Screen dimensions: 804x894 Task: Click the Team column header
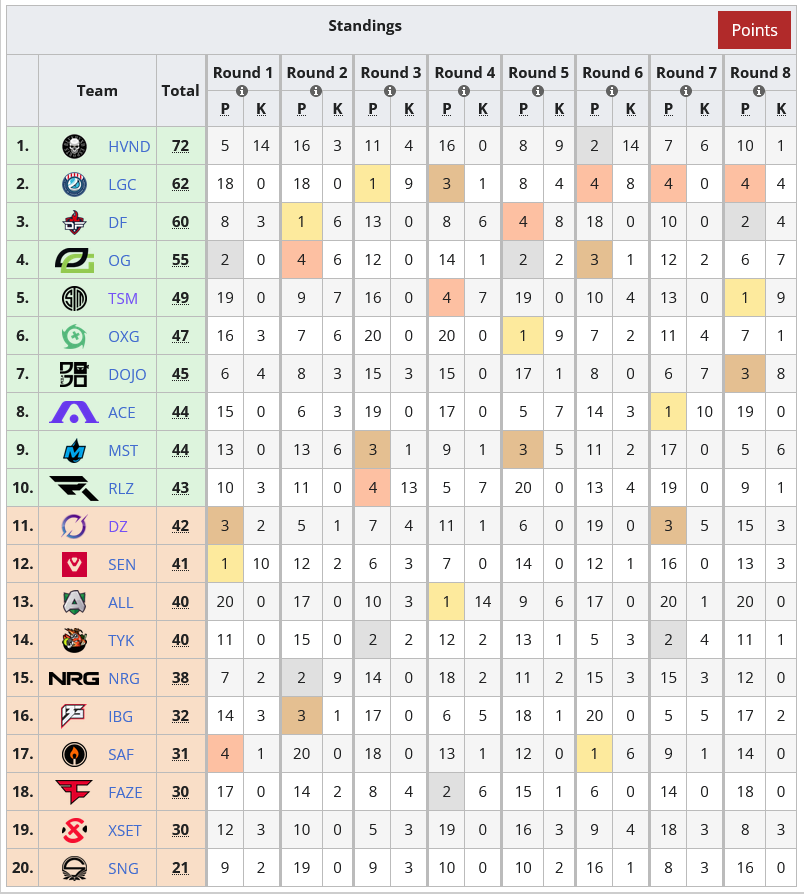coord(97,90)
